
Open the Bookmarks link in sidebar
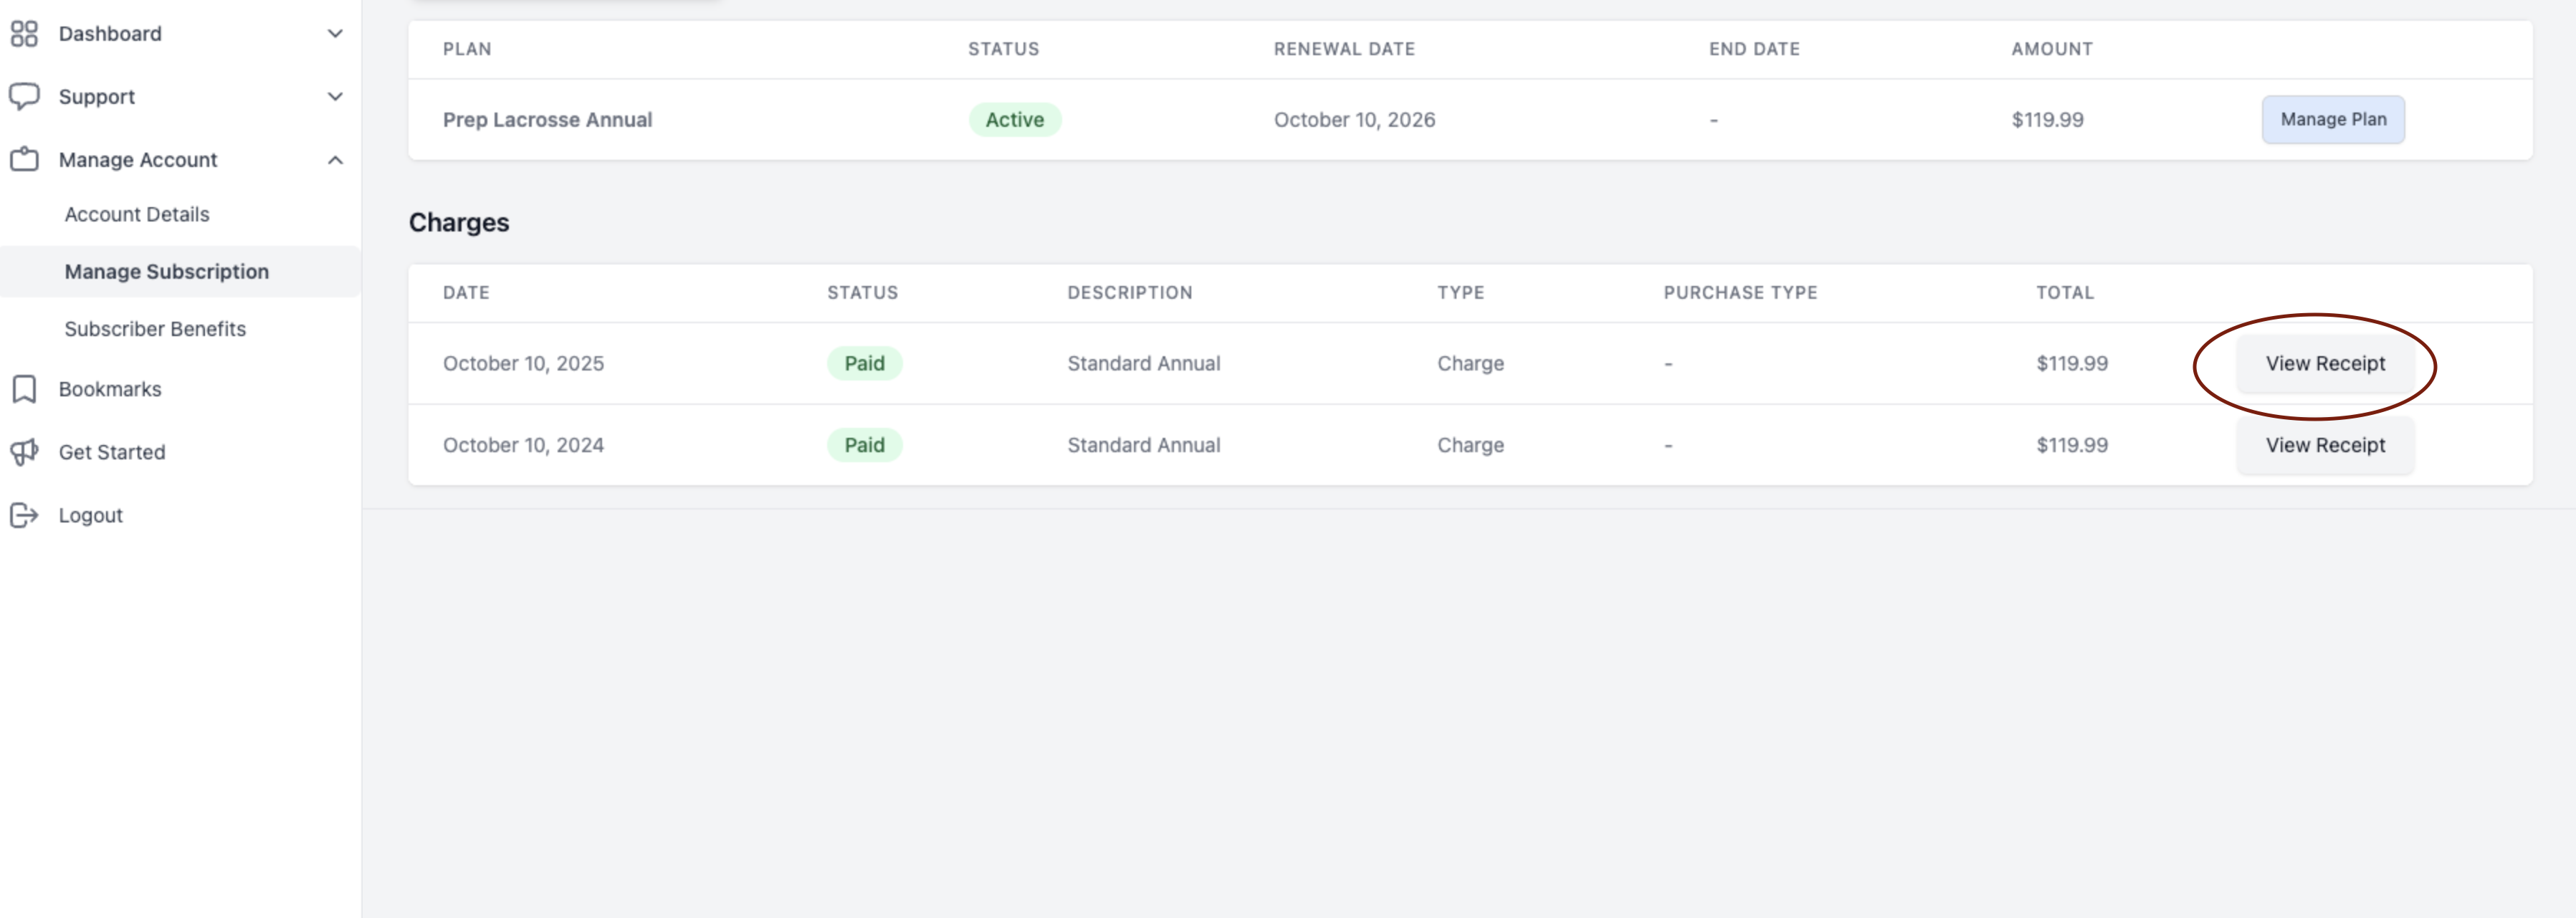coord(110,389)
